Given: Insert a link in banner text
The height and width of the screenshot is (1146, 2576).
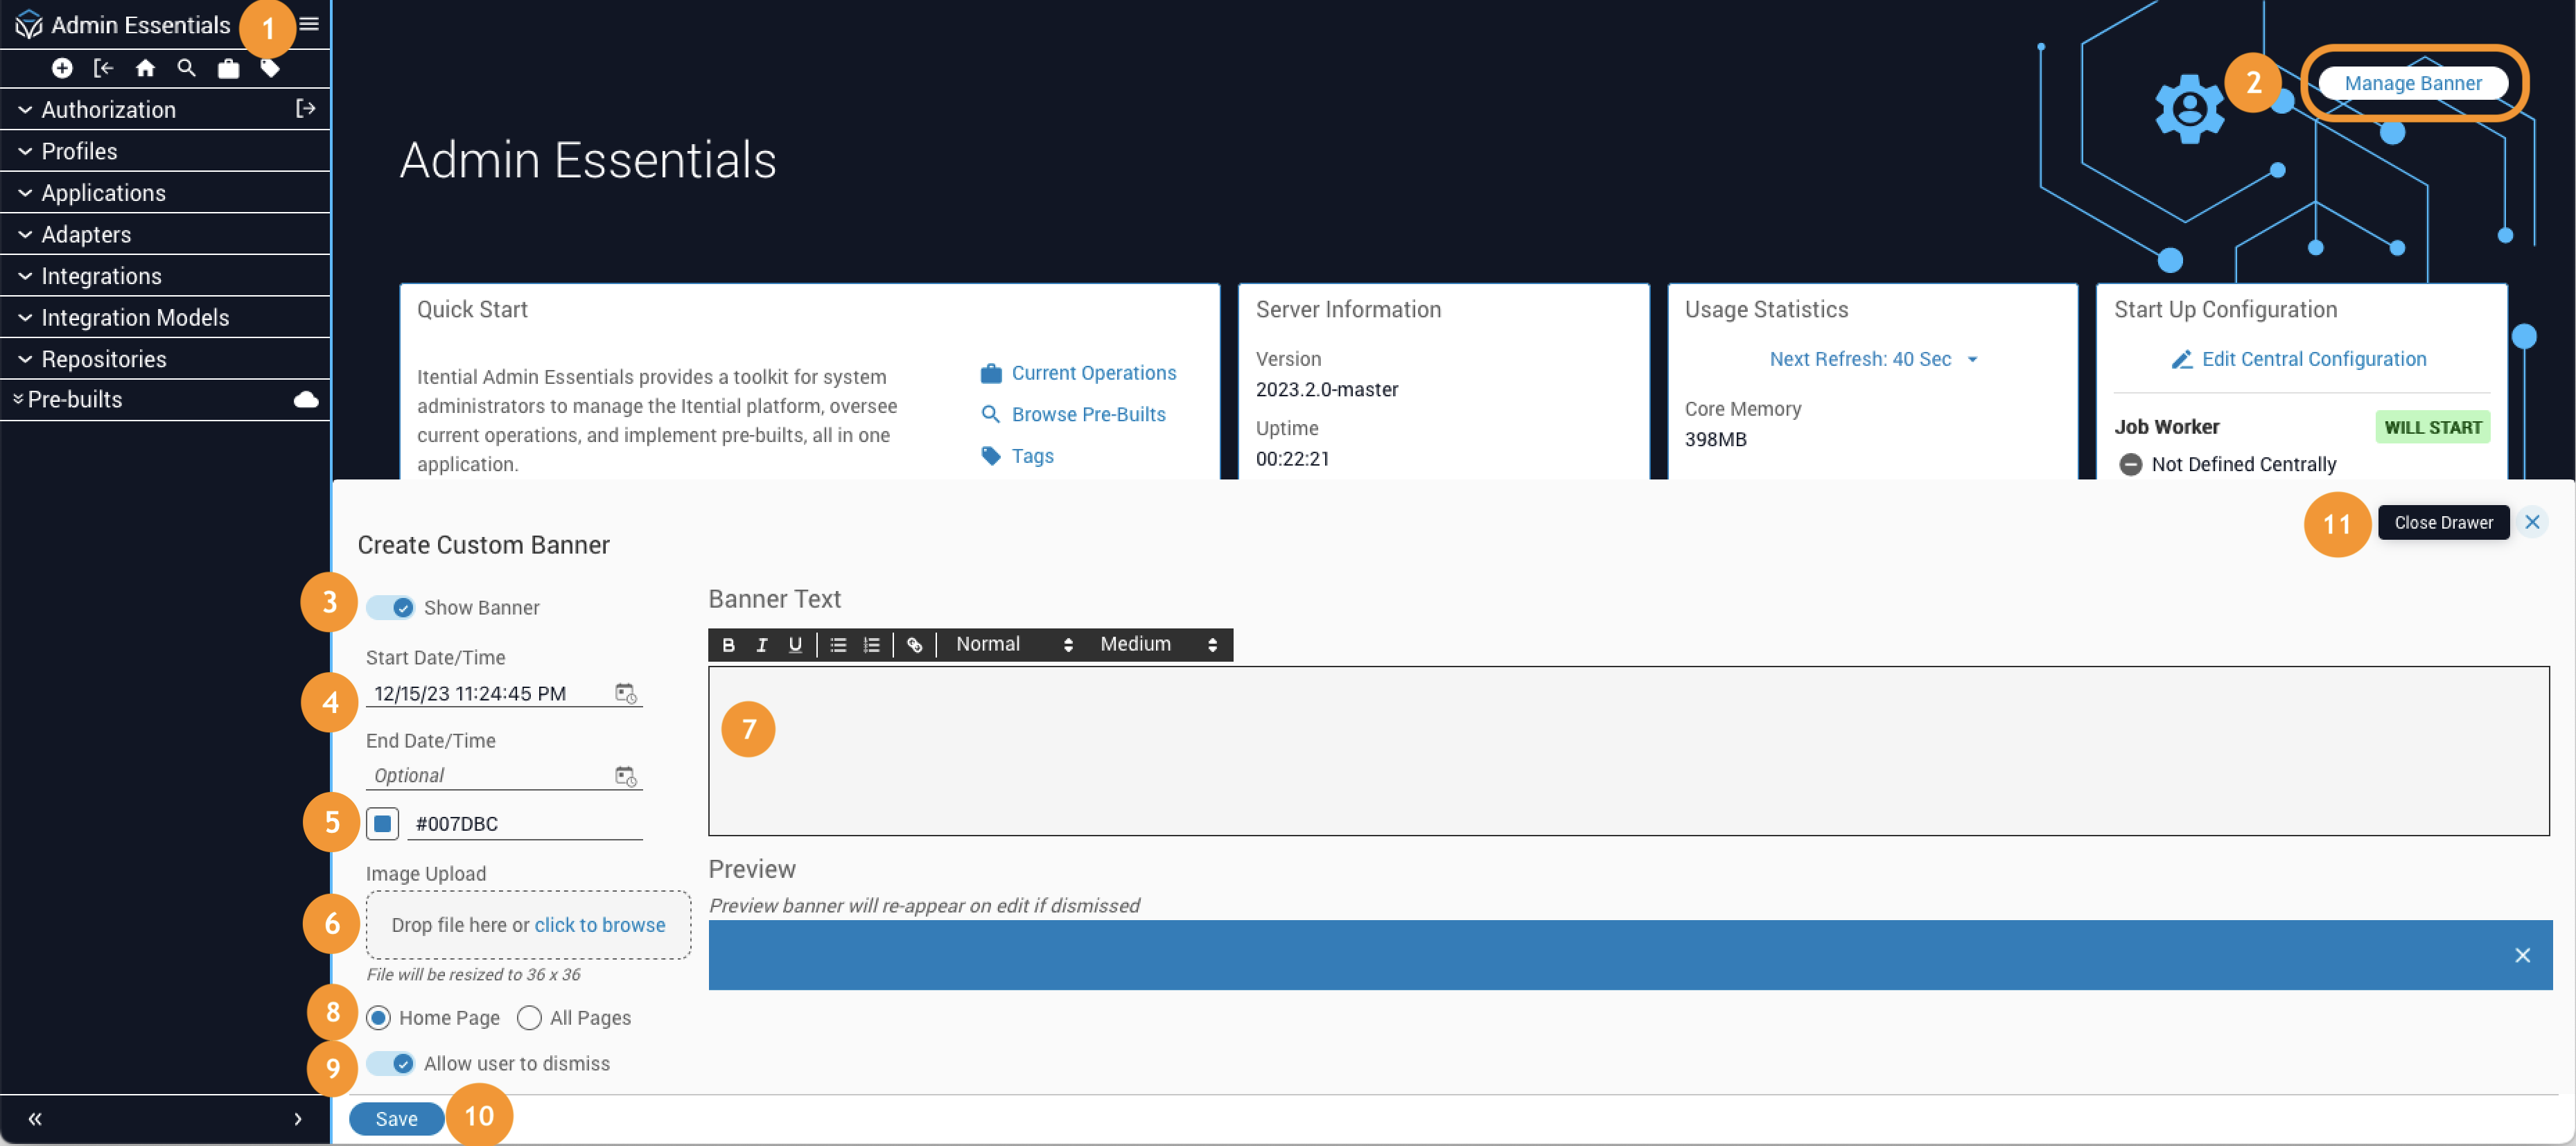Looking at the screenshot, I should coord(914,645).
